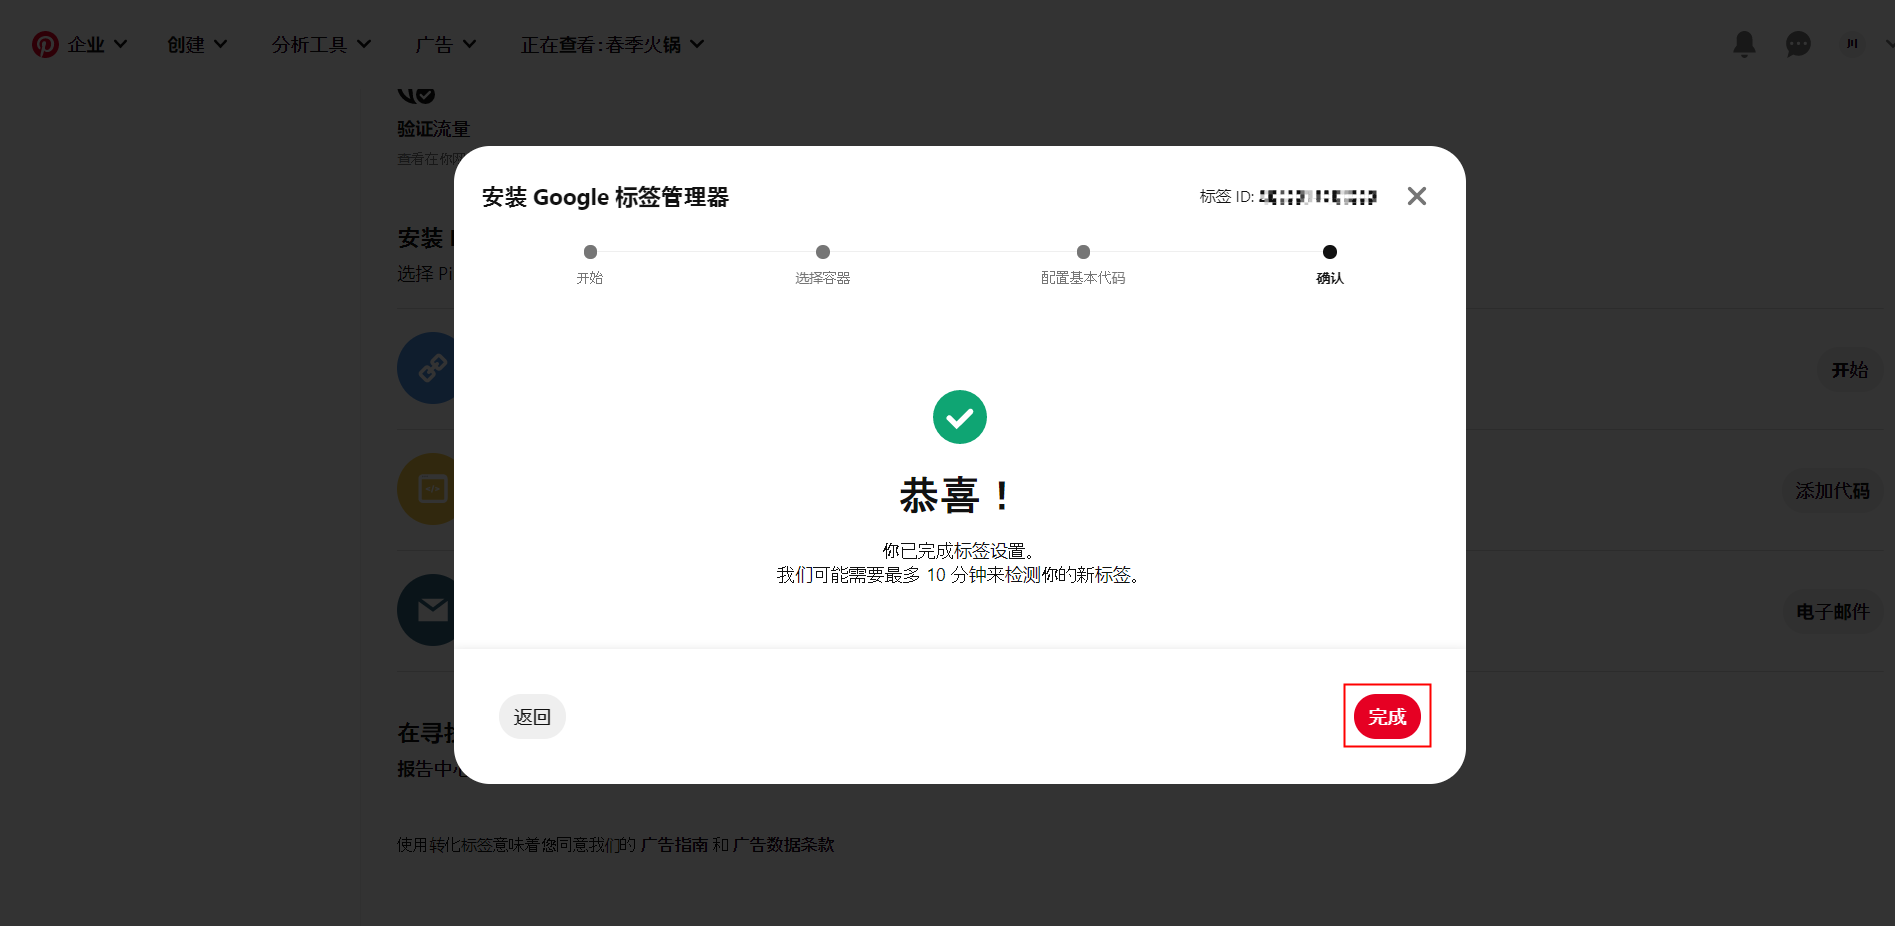Open the 广告指南 link
Image resolution: width=1895 pixels, height=926 pixels.
[674, 844]
